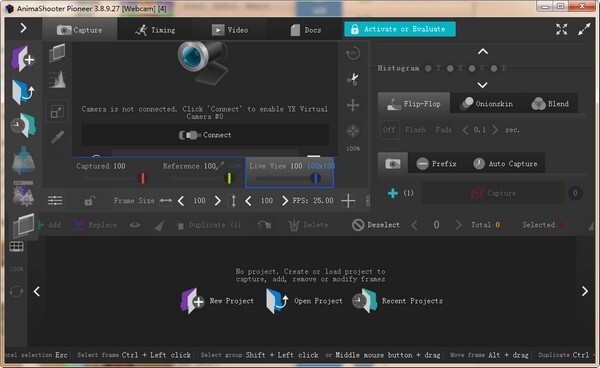The width and height of the screenshot is (600, 368).
Task: Click Recent Projects in the frames area
Action: pyautogui.click(x=397, y=301)
